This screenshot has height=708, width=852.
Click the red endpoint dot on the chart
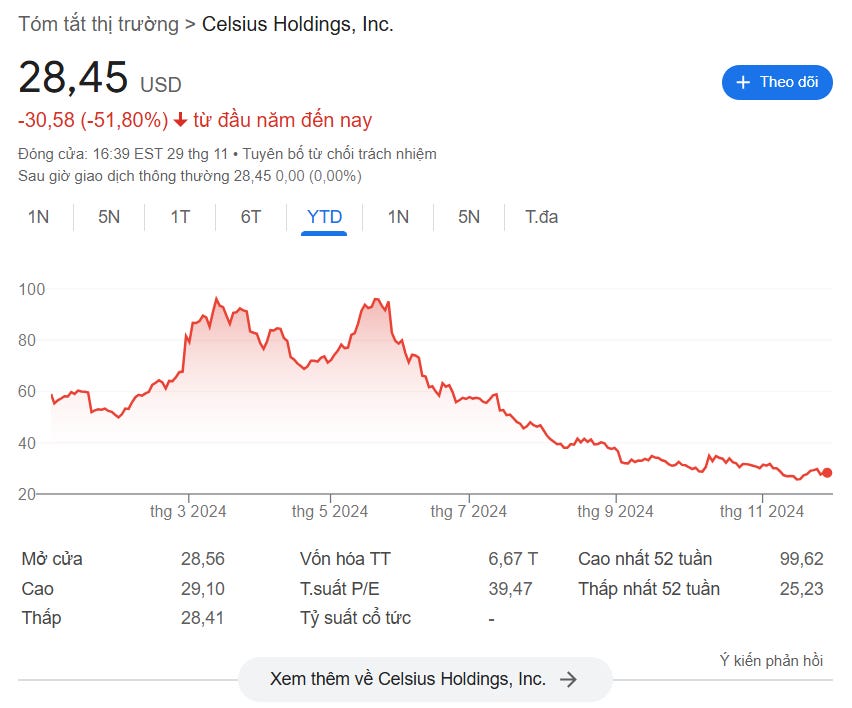tap(826, 473)
